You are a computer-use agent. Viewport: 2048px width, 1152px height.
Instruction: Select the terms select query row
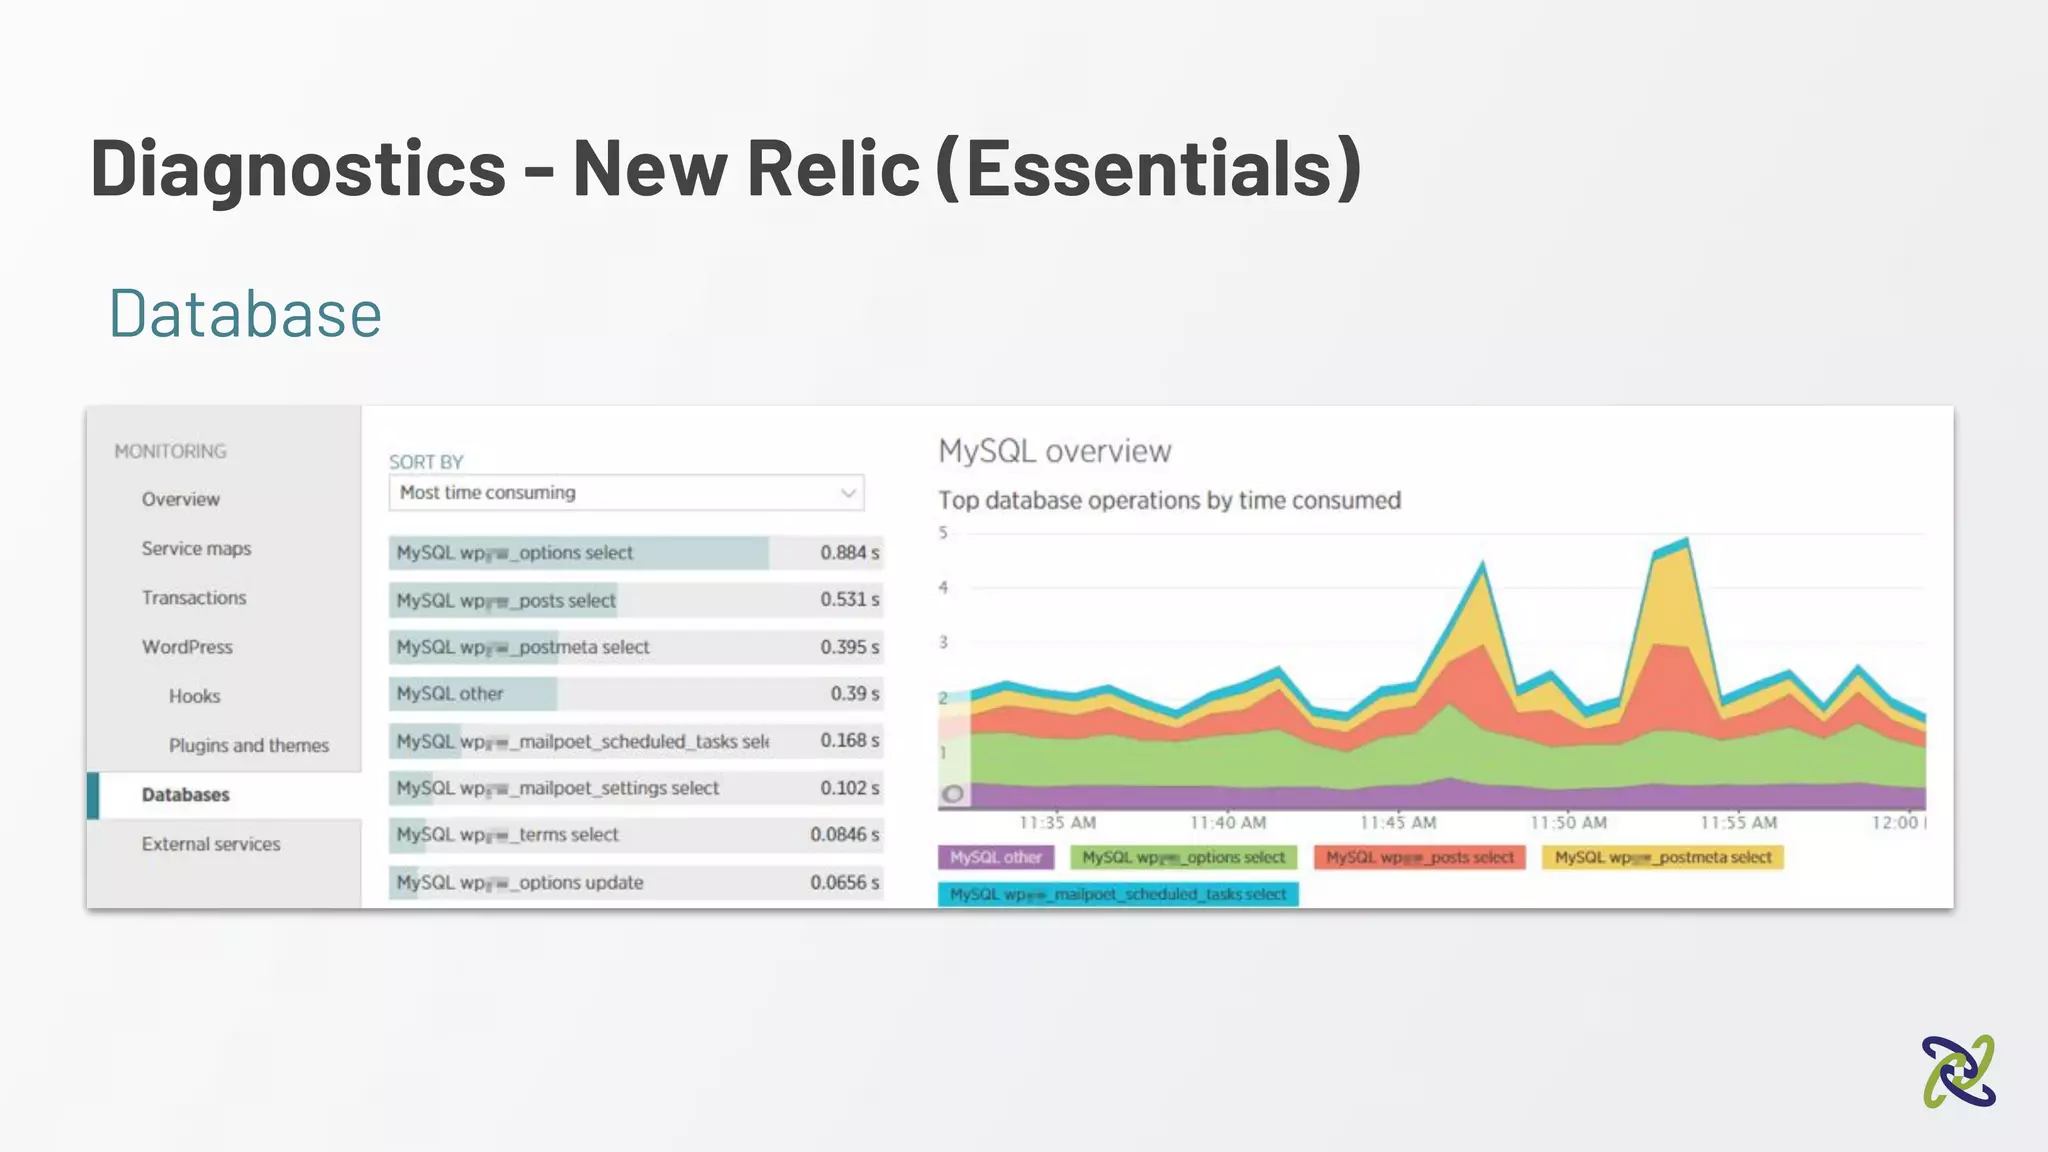(636, 835)
